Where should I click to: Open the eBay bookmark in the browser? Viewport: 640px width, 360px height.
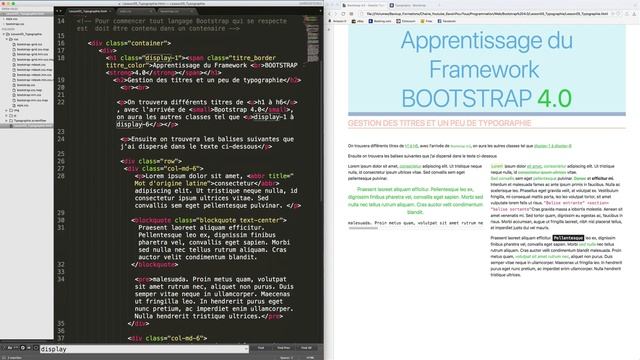(358, 21)
